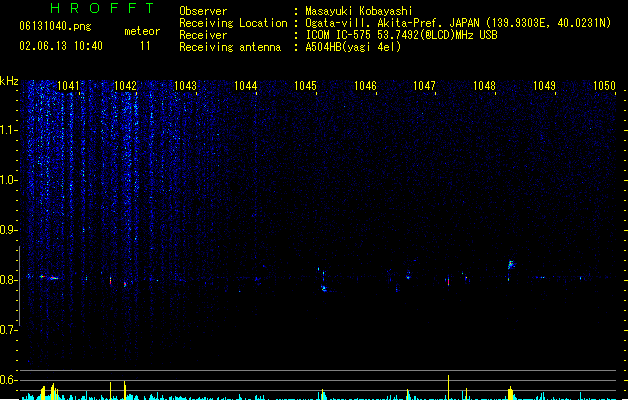629x400 pixels.
Task: Click the Receiving antenna label
Action: coord(230,47)
